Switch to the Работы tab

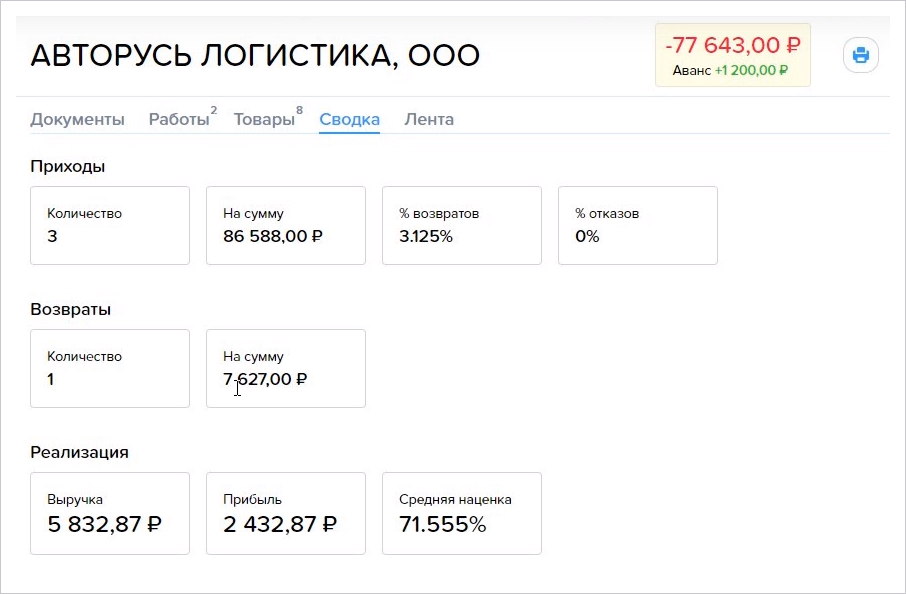point(181,119)
